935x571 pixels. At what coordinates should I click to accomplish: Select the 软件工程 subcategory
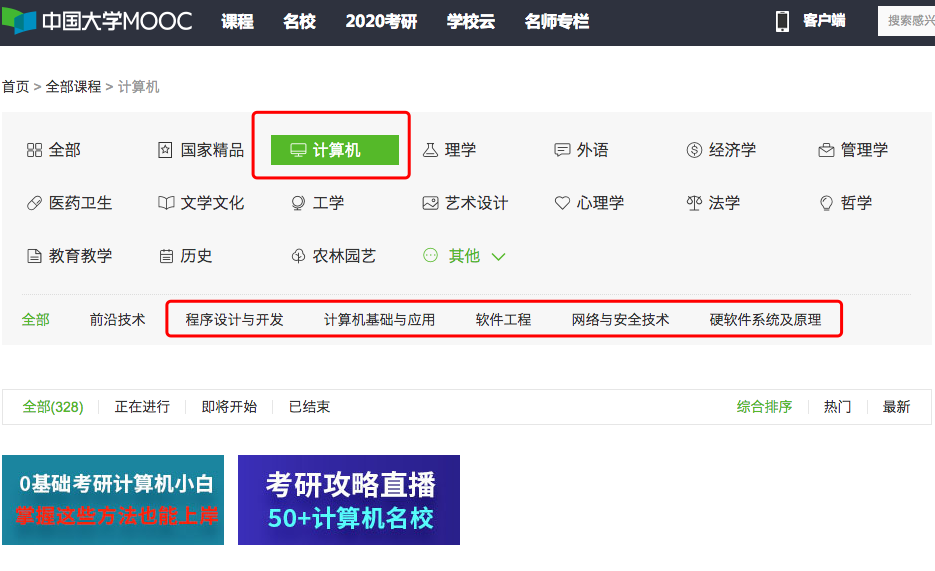click(x=503, y=320)
